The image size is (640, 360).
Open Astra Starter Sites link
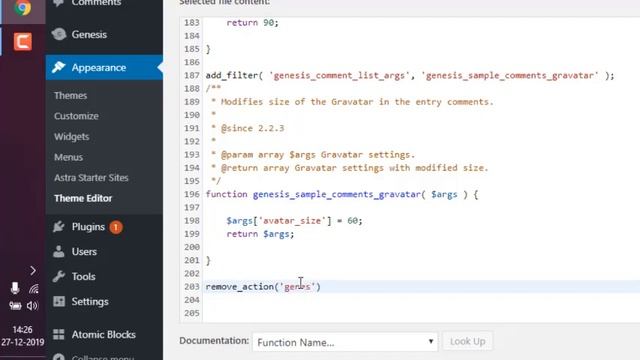91,178
